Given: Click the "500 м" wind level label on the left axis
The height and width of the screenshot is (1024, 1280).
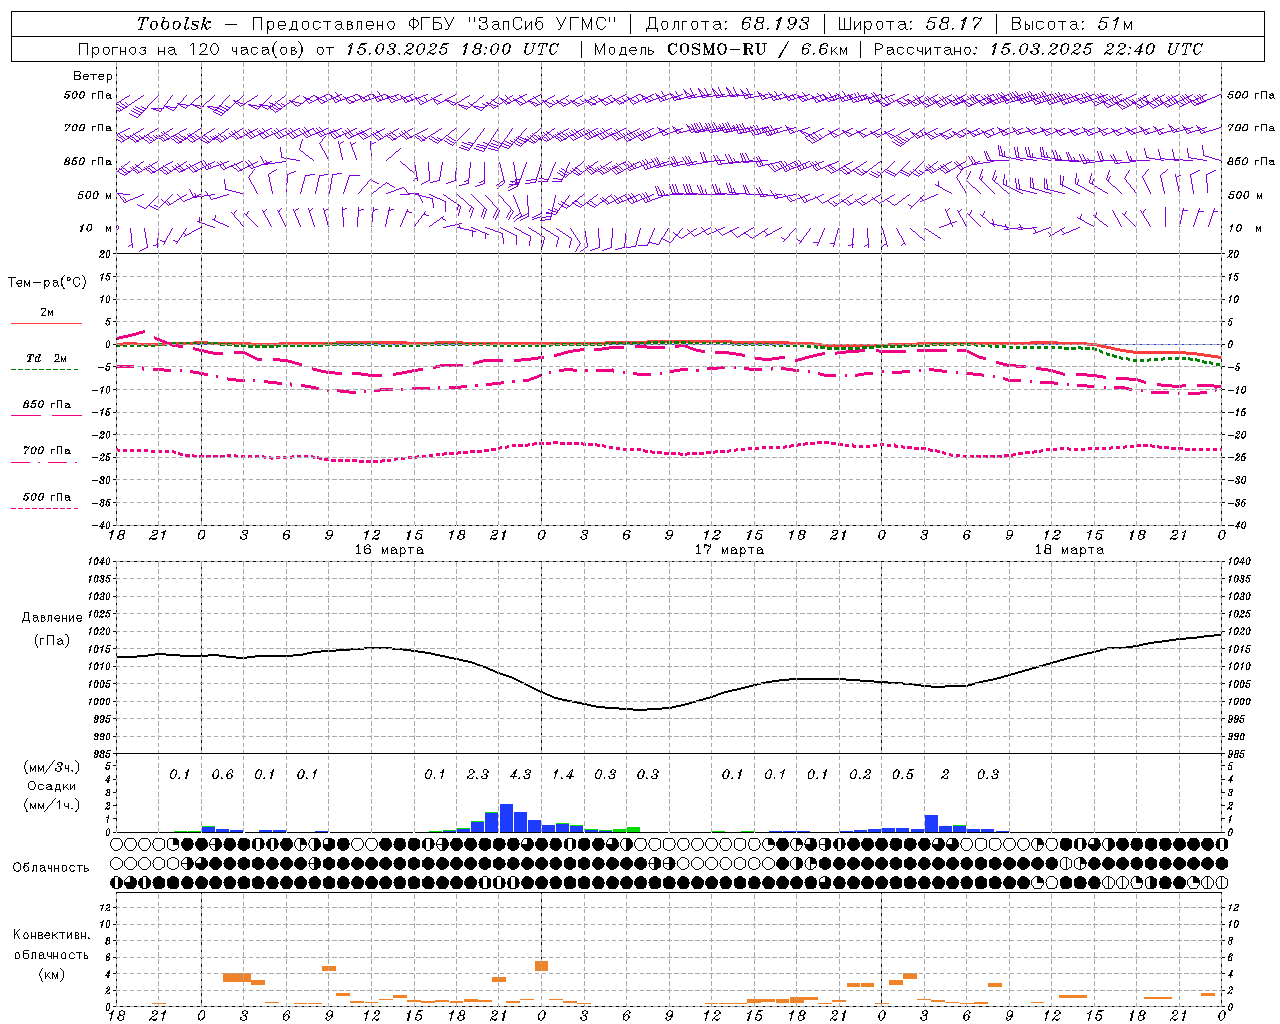Looking at the screenshot, I should pos(95,195).
